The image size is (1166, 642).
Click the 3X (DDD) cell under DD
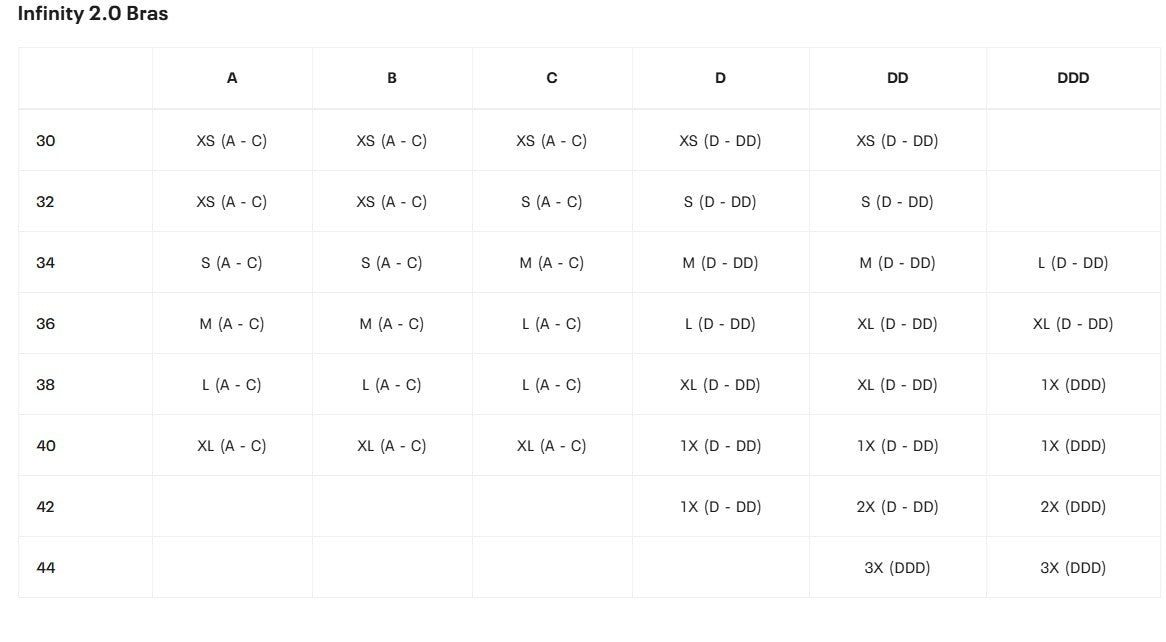click(x=898, y=568)
